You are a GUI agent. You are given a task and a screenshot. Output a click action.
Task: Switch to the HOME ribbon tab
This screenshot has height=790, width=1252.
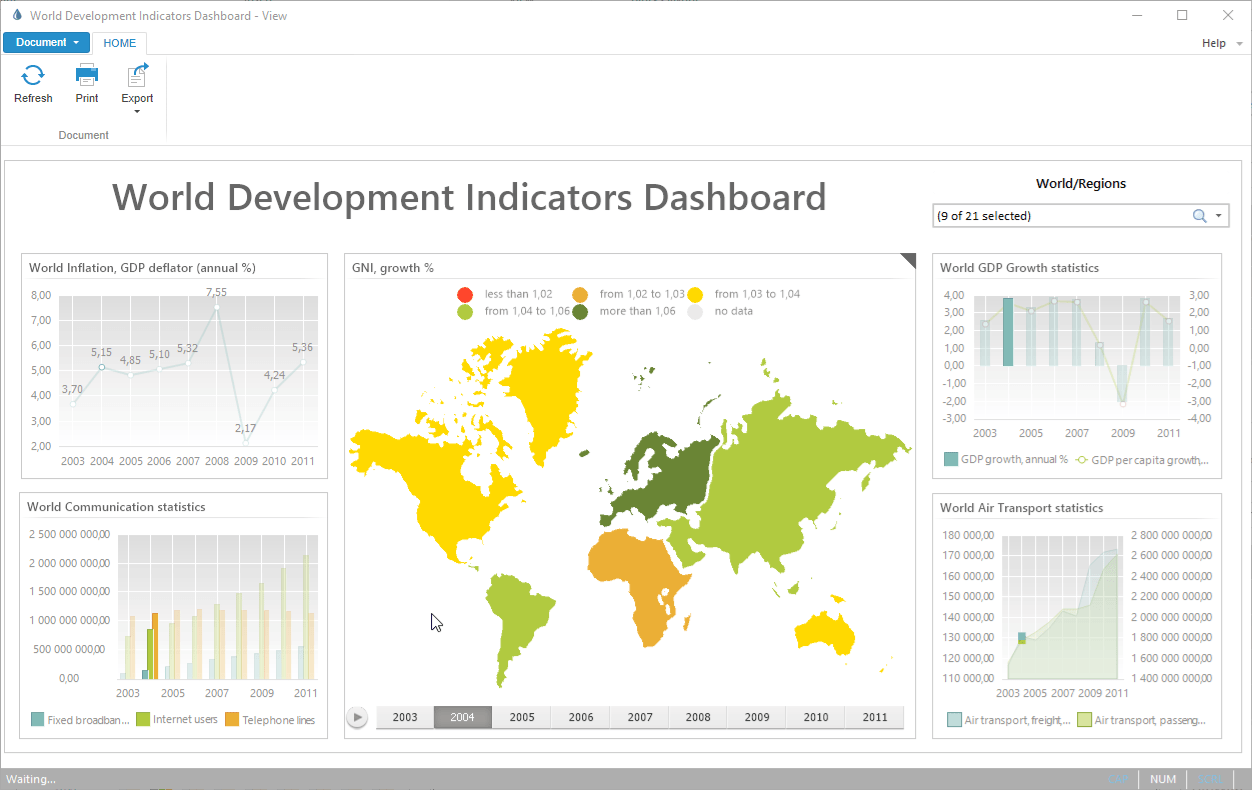(x=120, y=43)
